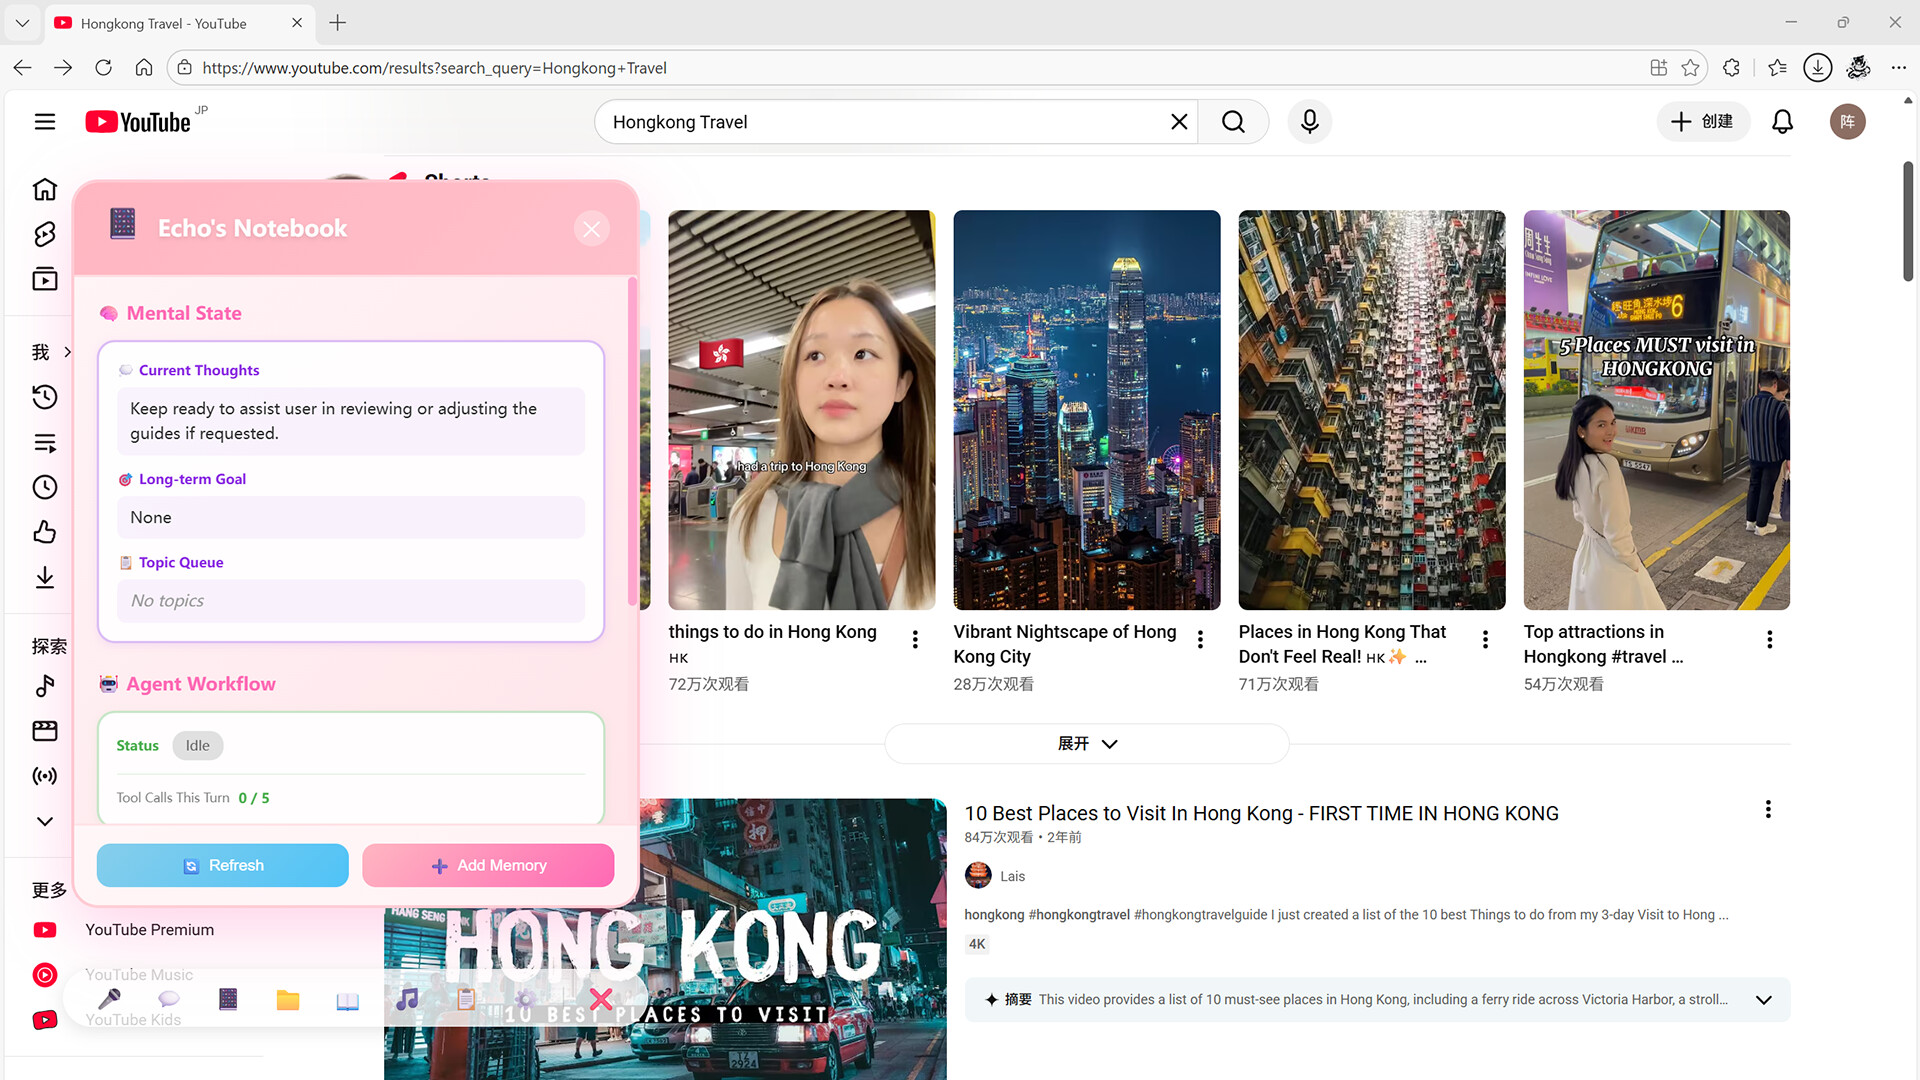
Task: Open the 5 Places MUST visit short thumbnail
Action: pyautogui.click(x=1656, y=410)
